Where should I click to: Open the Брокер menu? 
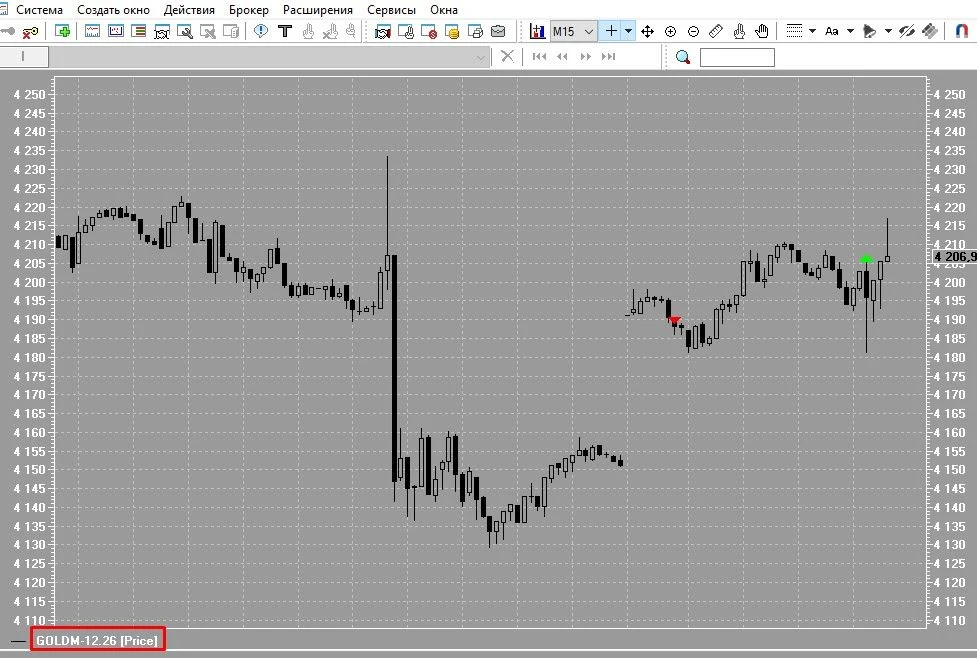pyautogui.click(x=249, y=10)
